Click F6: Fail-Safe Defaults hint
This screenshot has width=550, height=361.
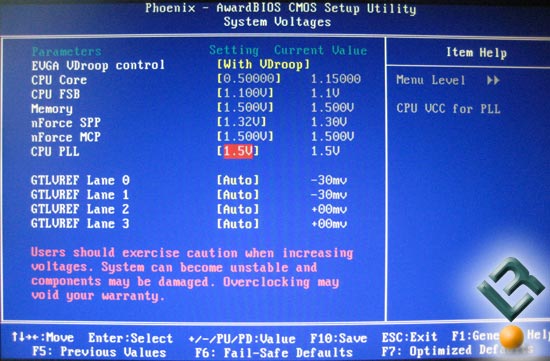274,352
